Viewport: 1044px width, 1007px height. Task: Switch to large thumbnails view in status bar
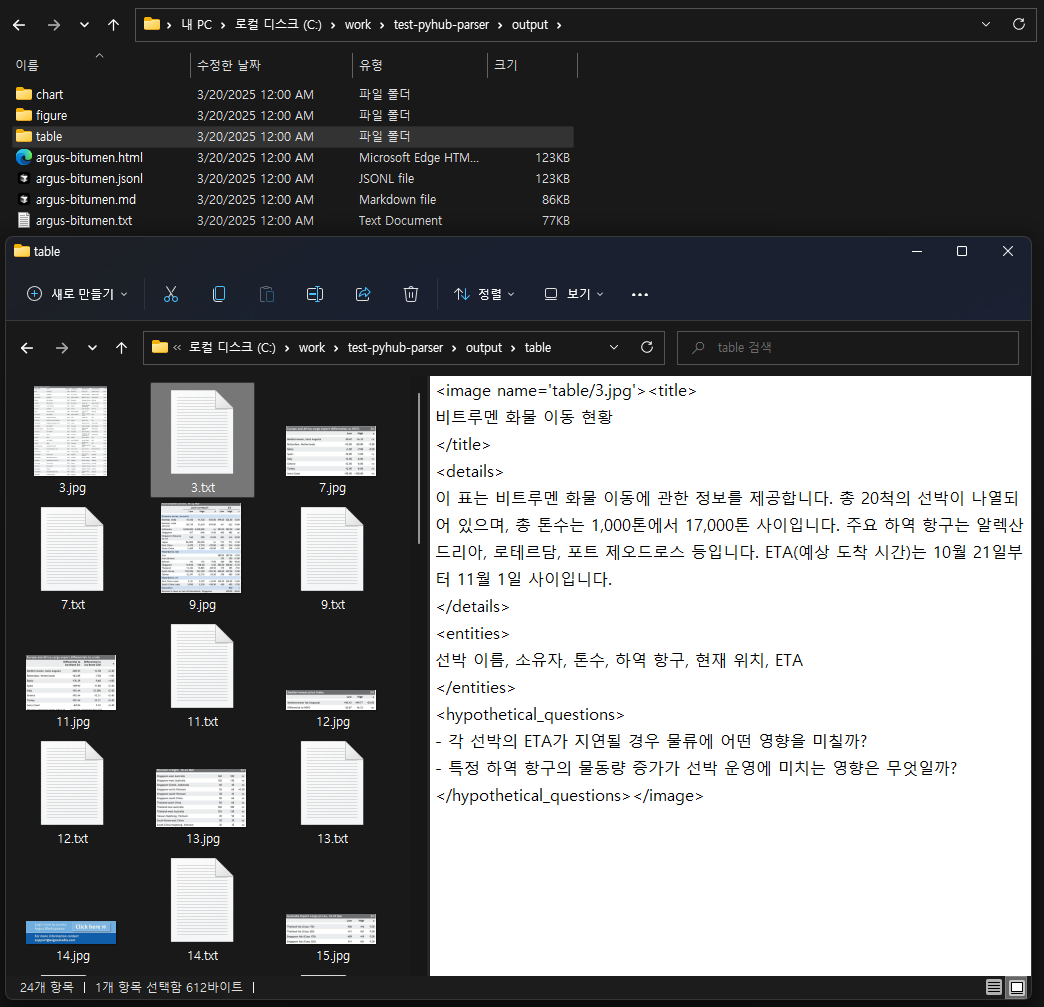[1017, 987]
